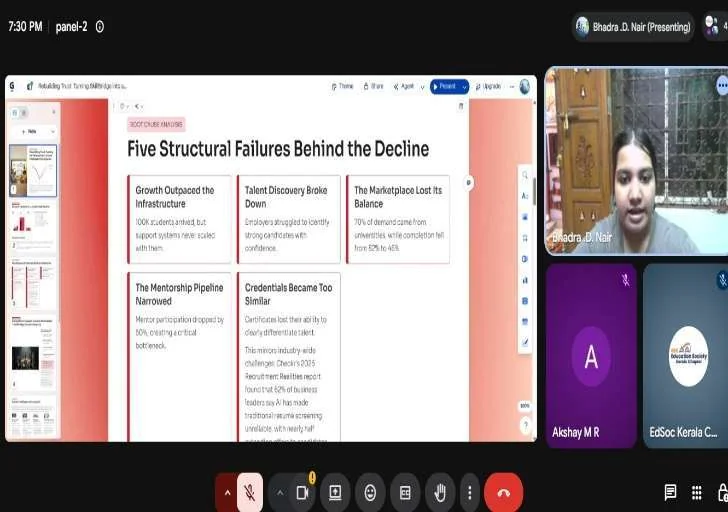Open the Agent button in Gamma
Viewport: 728px width, 512px height.
404,86
